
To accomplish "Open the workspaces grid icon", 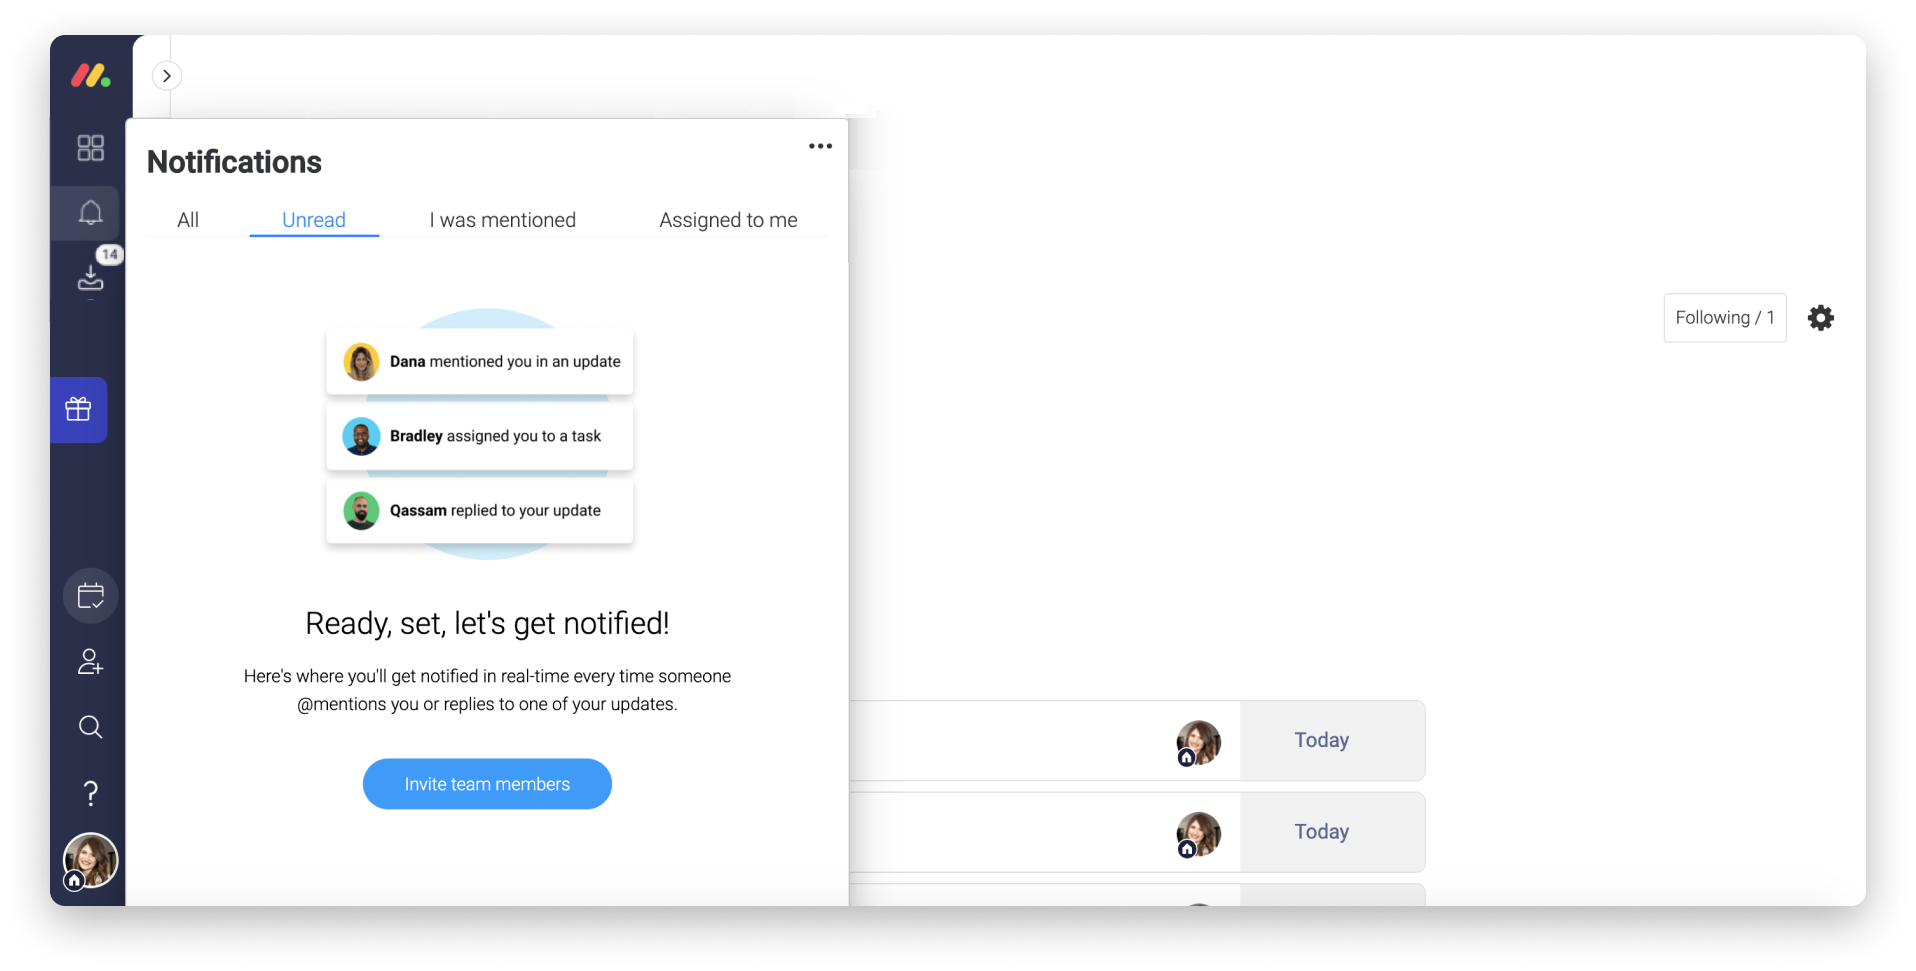I will point(90,148).
